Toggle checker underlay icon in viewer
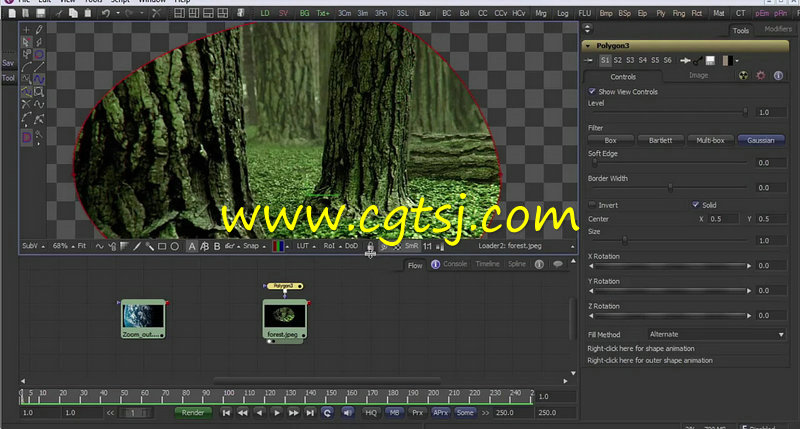 396,246
